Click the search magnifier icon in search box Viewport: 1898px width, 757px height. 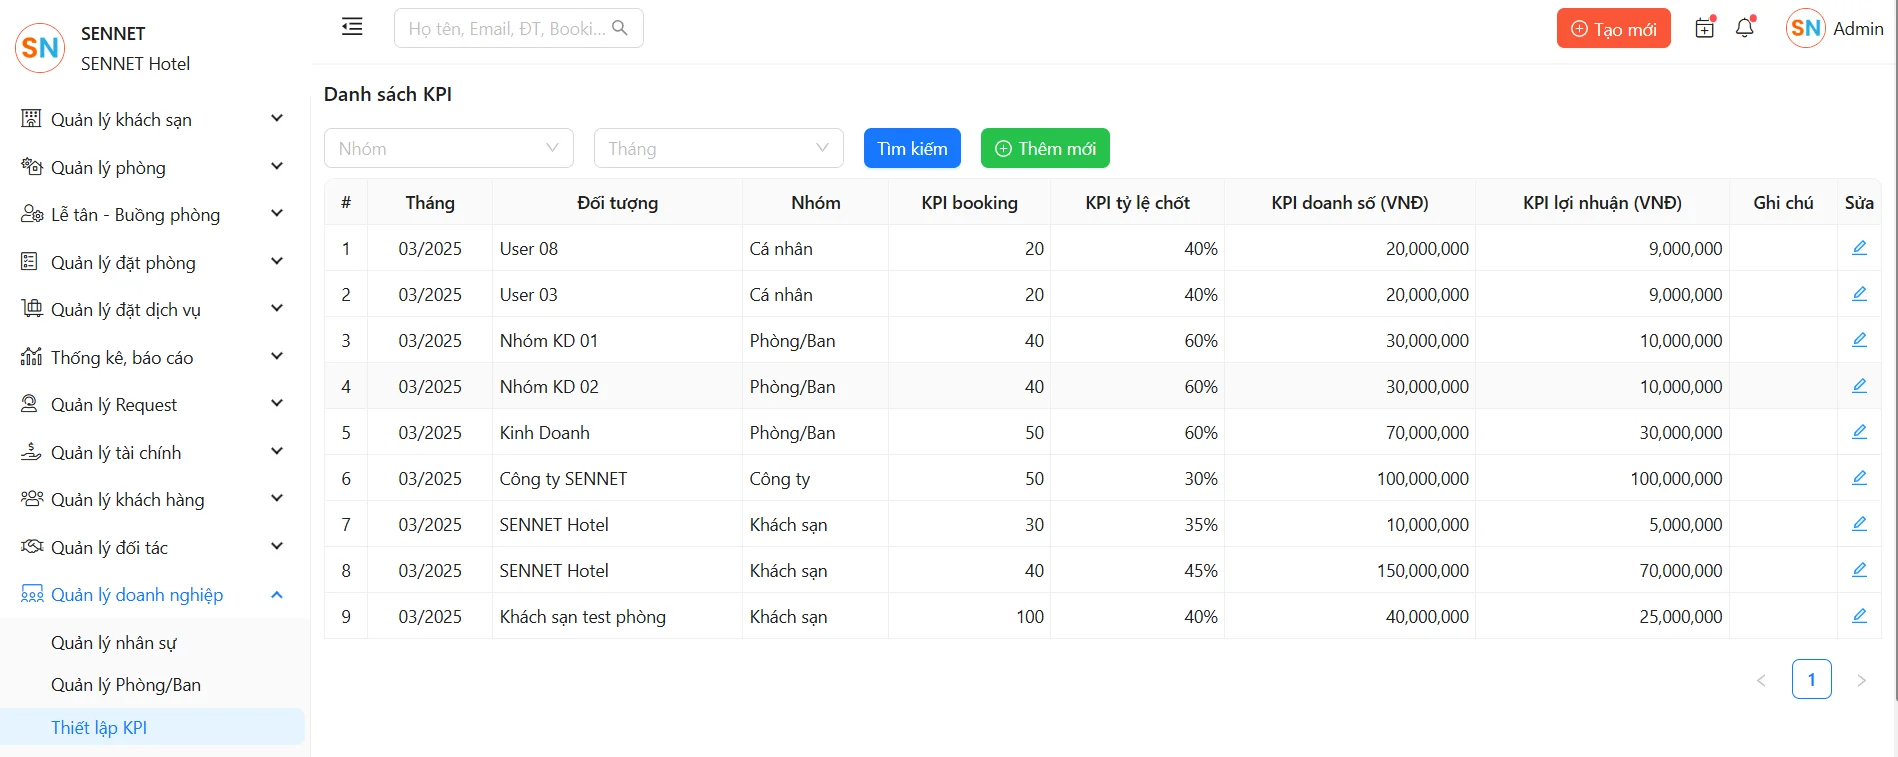[x=620, y=28]
